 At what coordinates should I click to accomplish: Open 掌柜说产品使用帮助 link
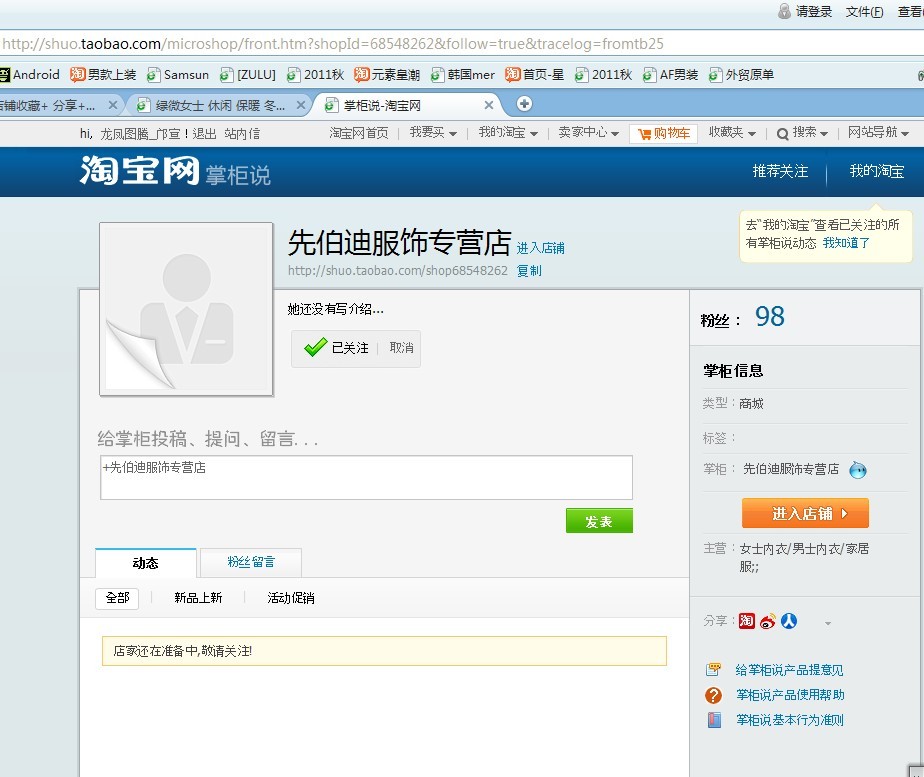click(790, 695)
